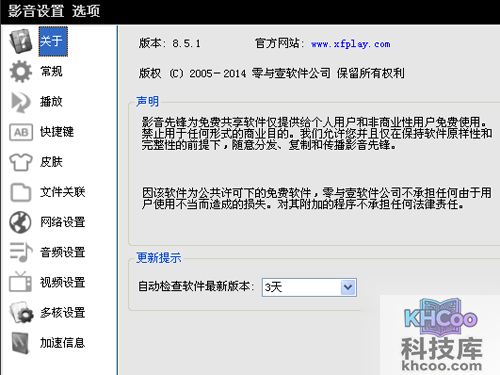Click the 更新提示 group heading
Screen dimensions: 500x375
(159, 258)
